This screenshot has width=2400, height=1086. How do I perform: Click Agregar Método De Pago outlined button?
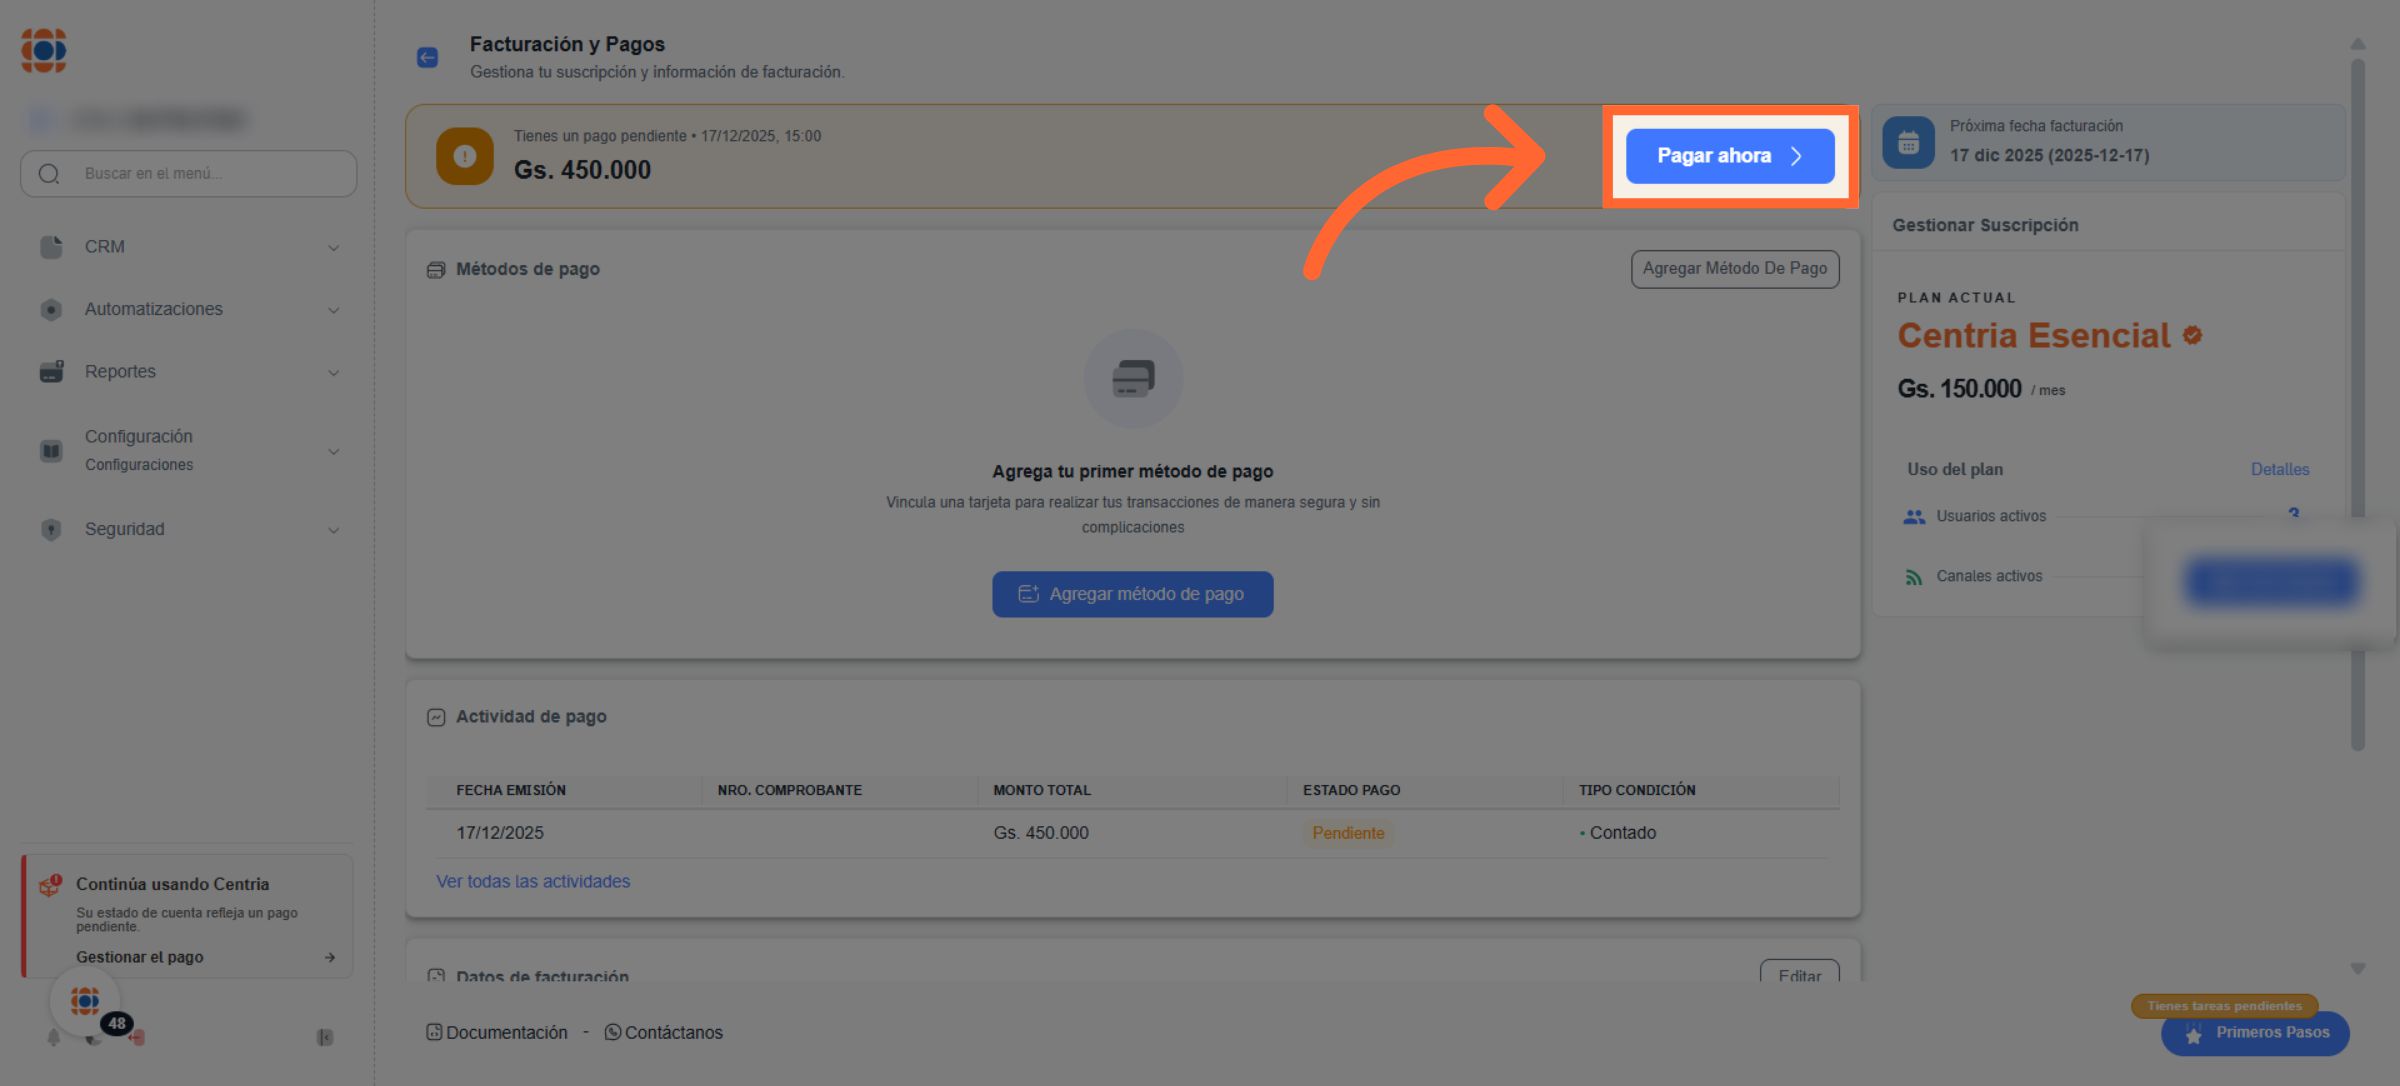1734,269
